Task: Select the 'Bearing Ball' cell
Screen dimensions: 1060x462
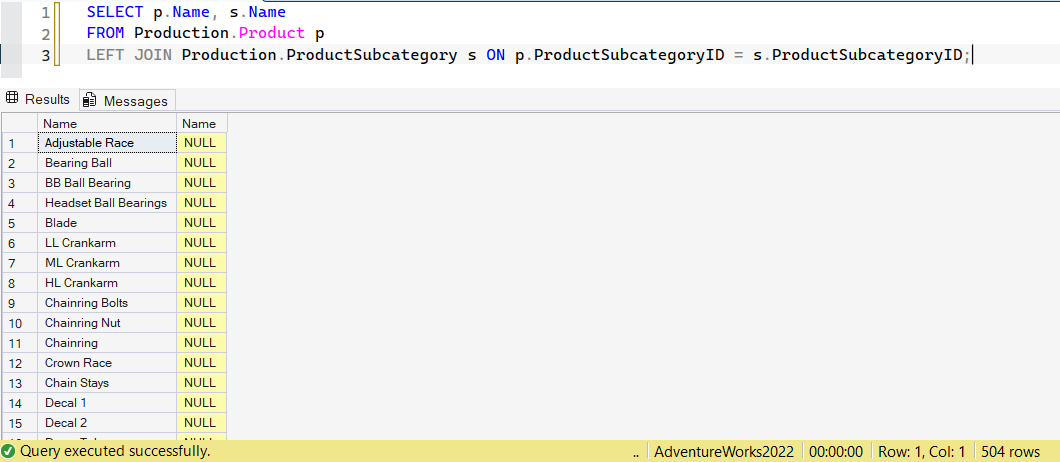Action: click(x=107, y=163)
